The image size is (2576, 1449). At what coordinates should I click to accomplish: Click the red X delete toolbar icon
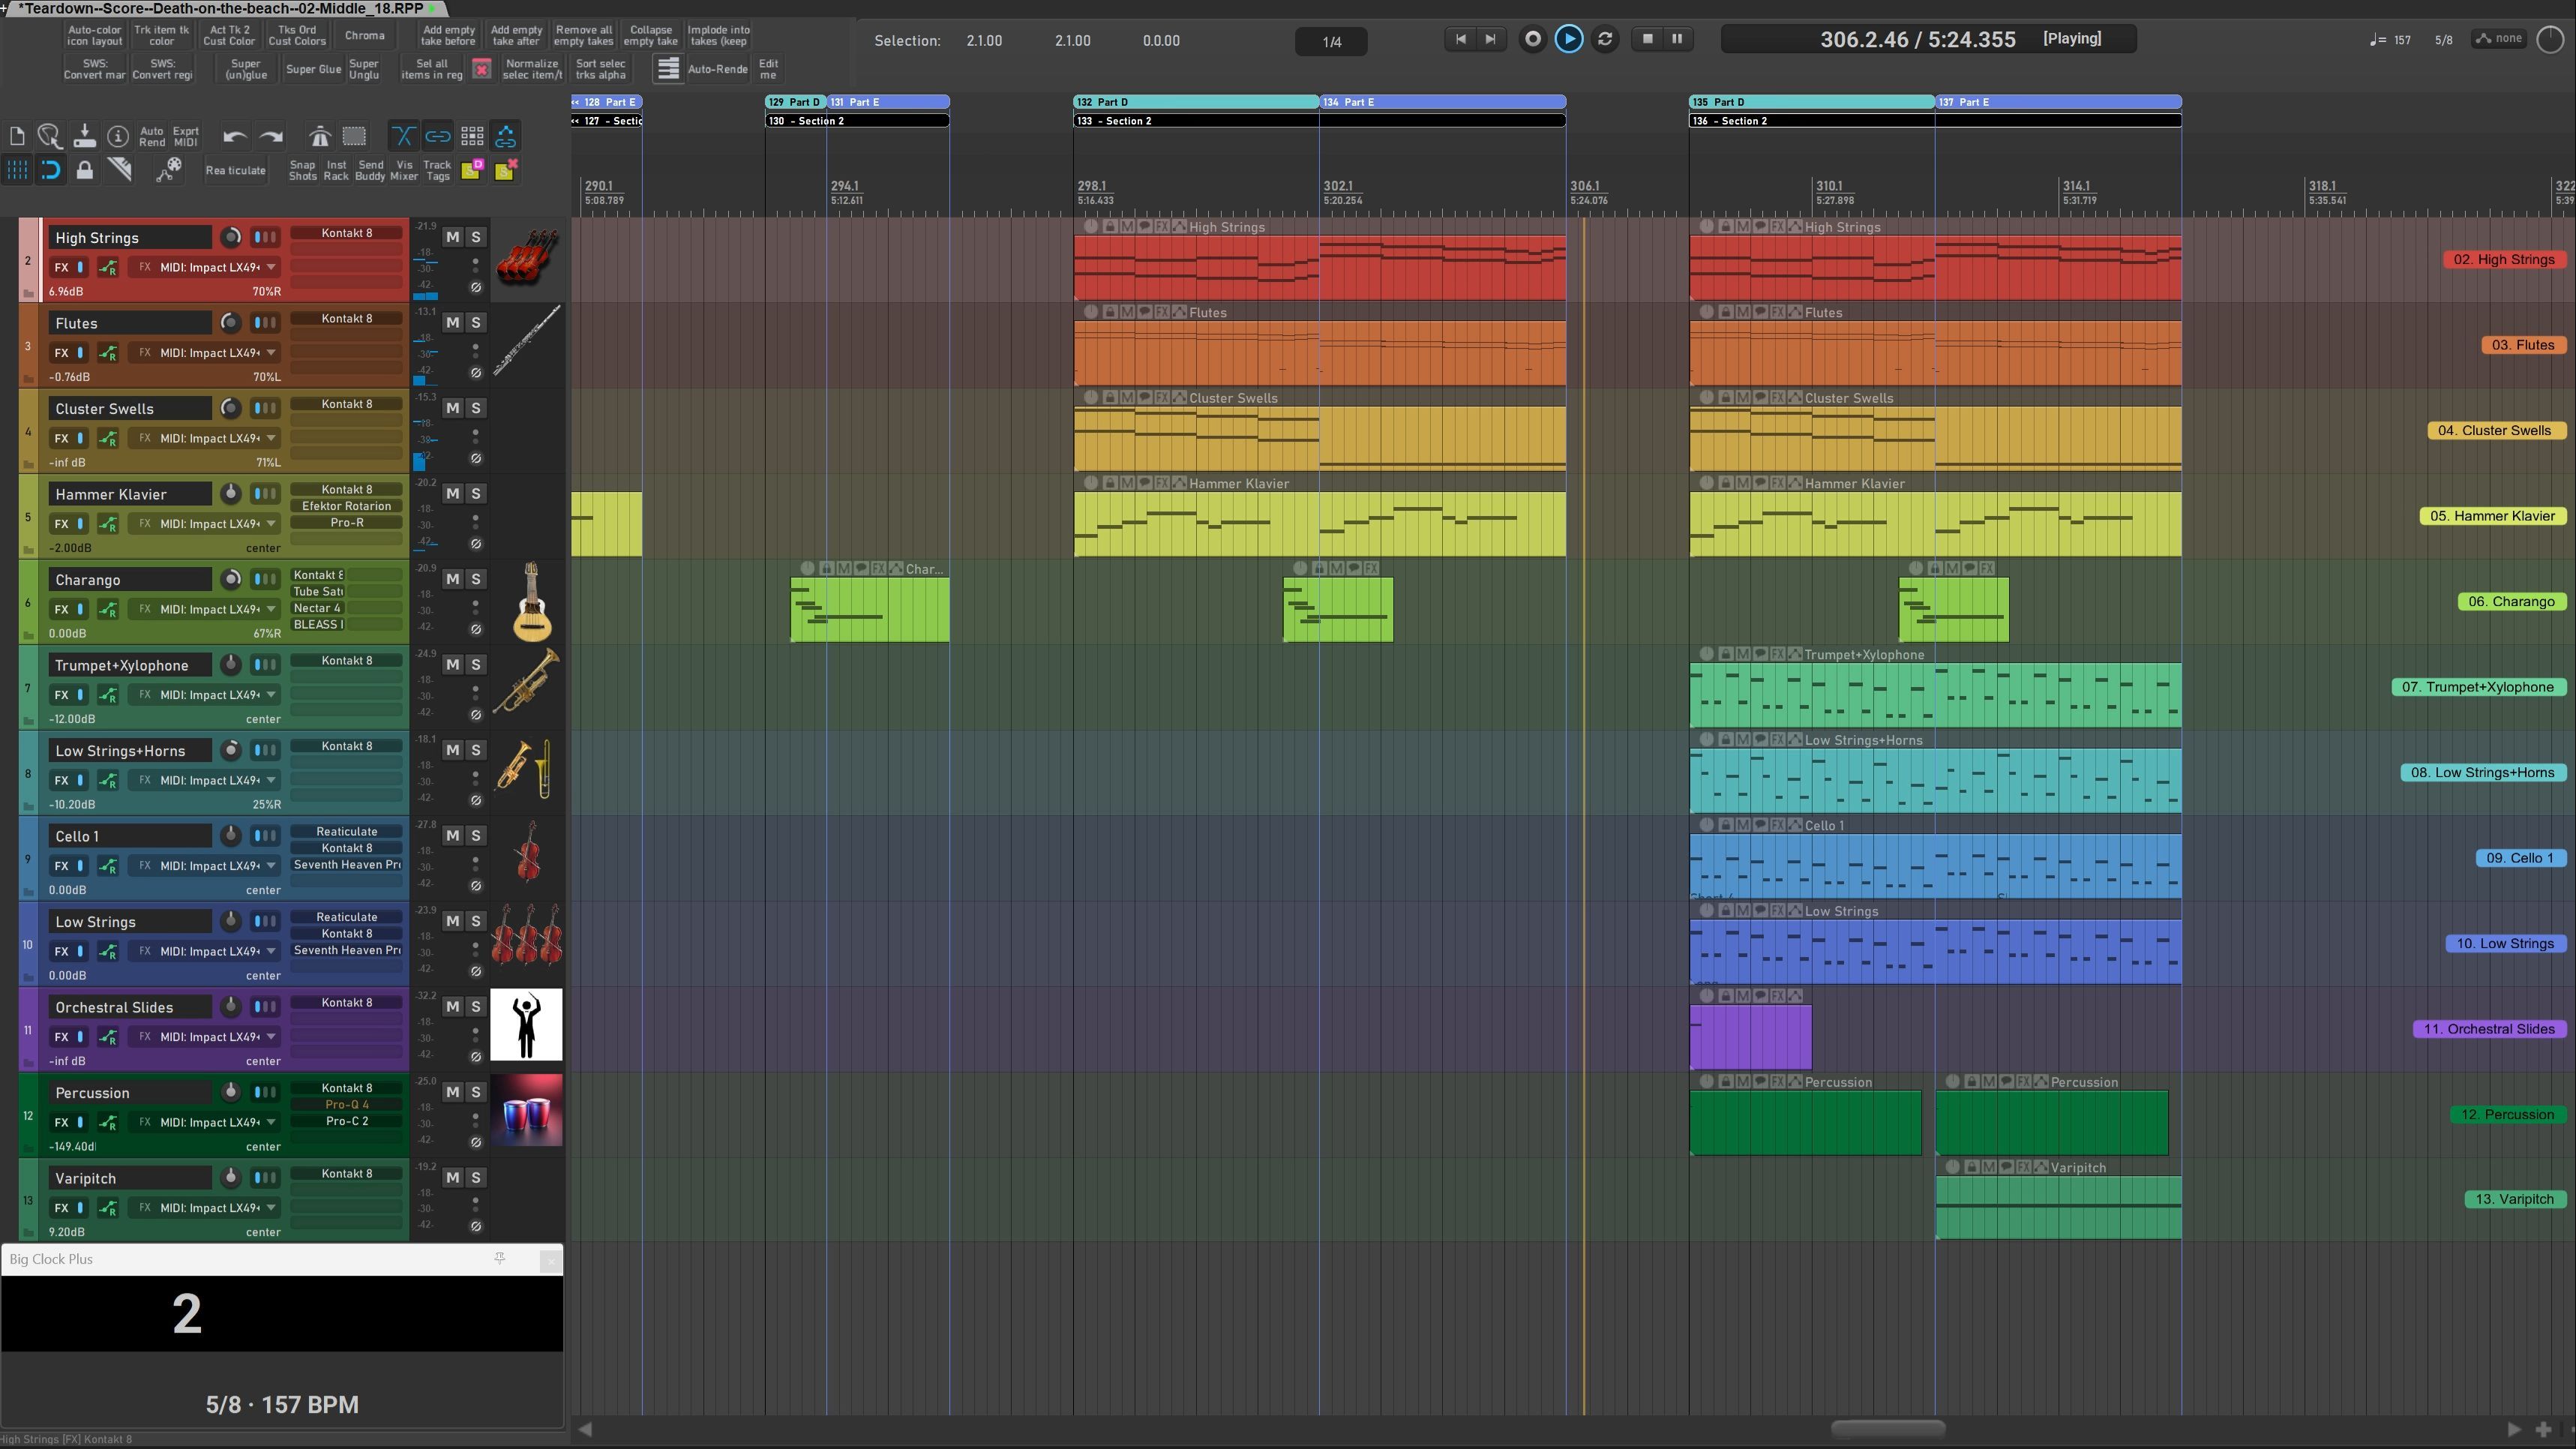(481, 69)
